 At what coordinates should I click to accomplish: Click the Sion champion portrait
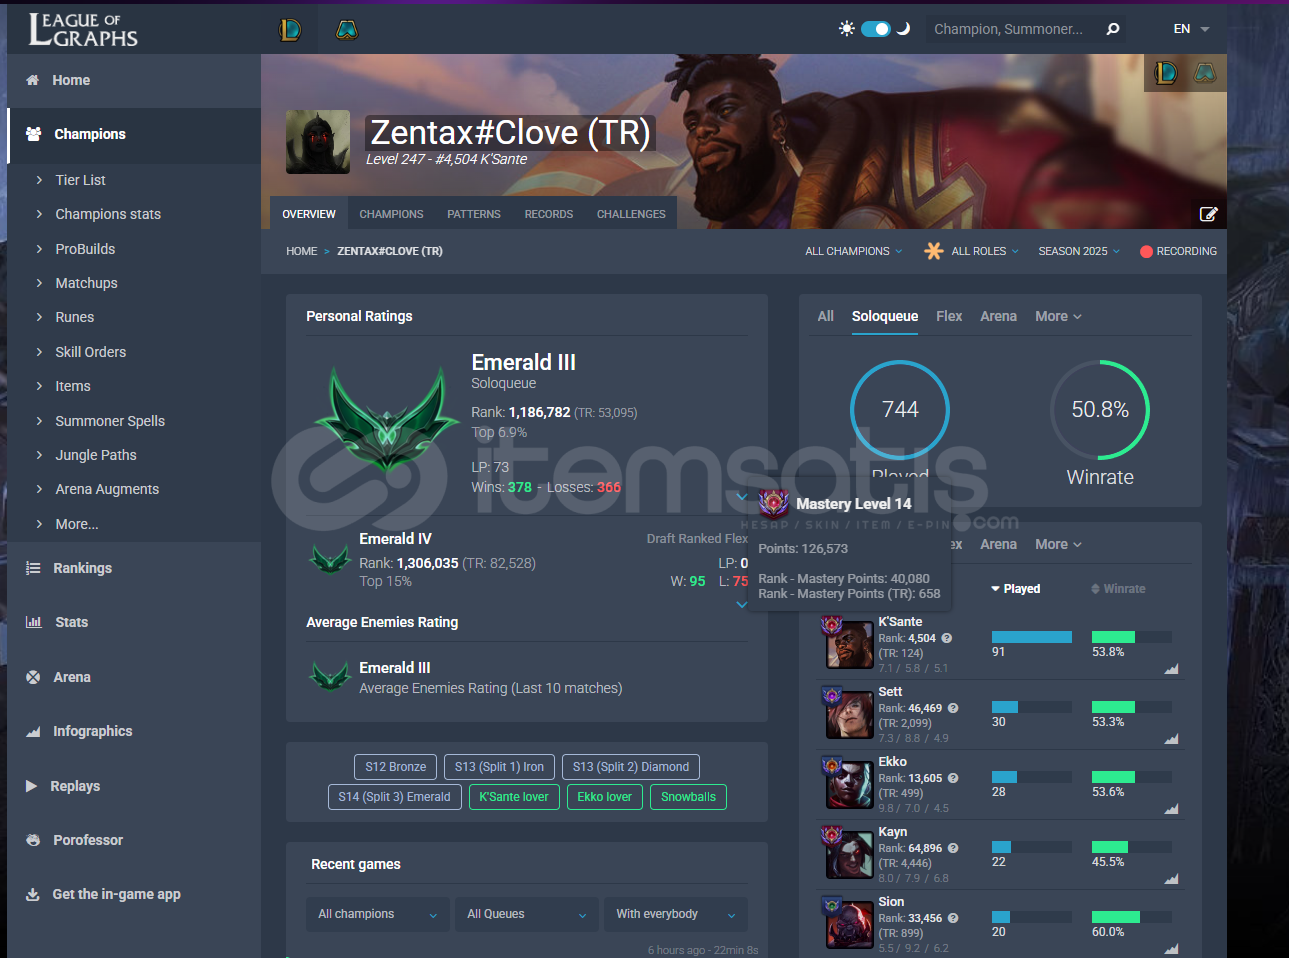(x=849, y=925)
